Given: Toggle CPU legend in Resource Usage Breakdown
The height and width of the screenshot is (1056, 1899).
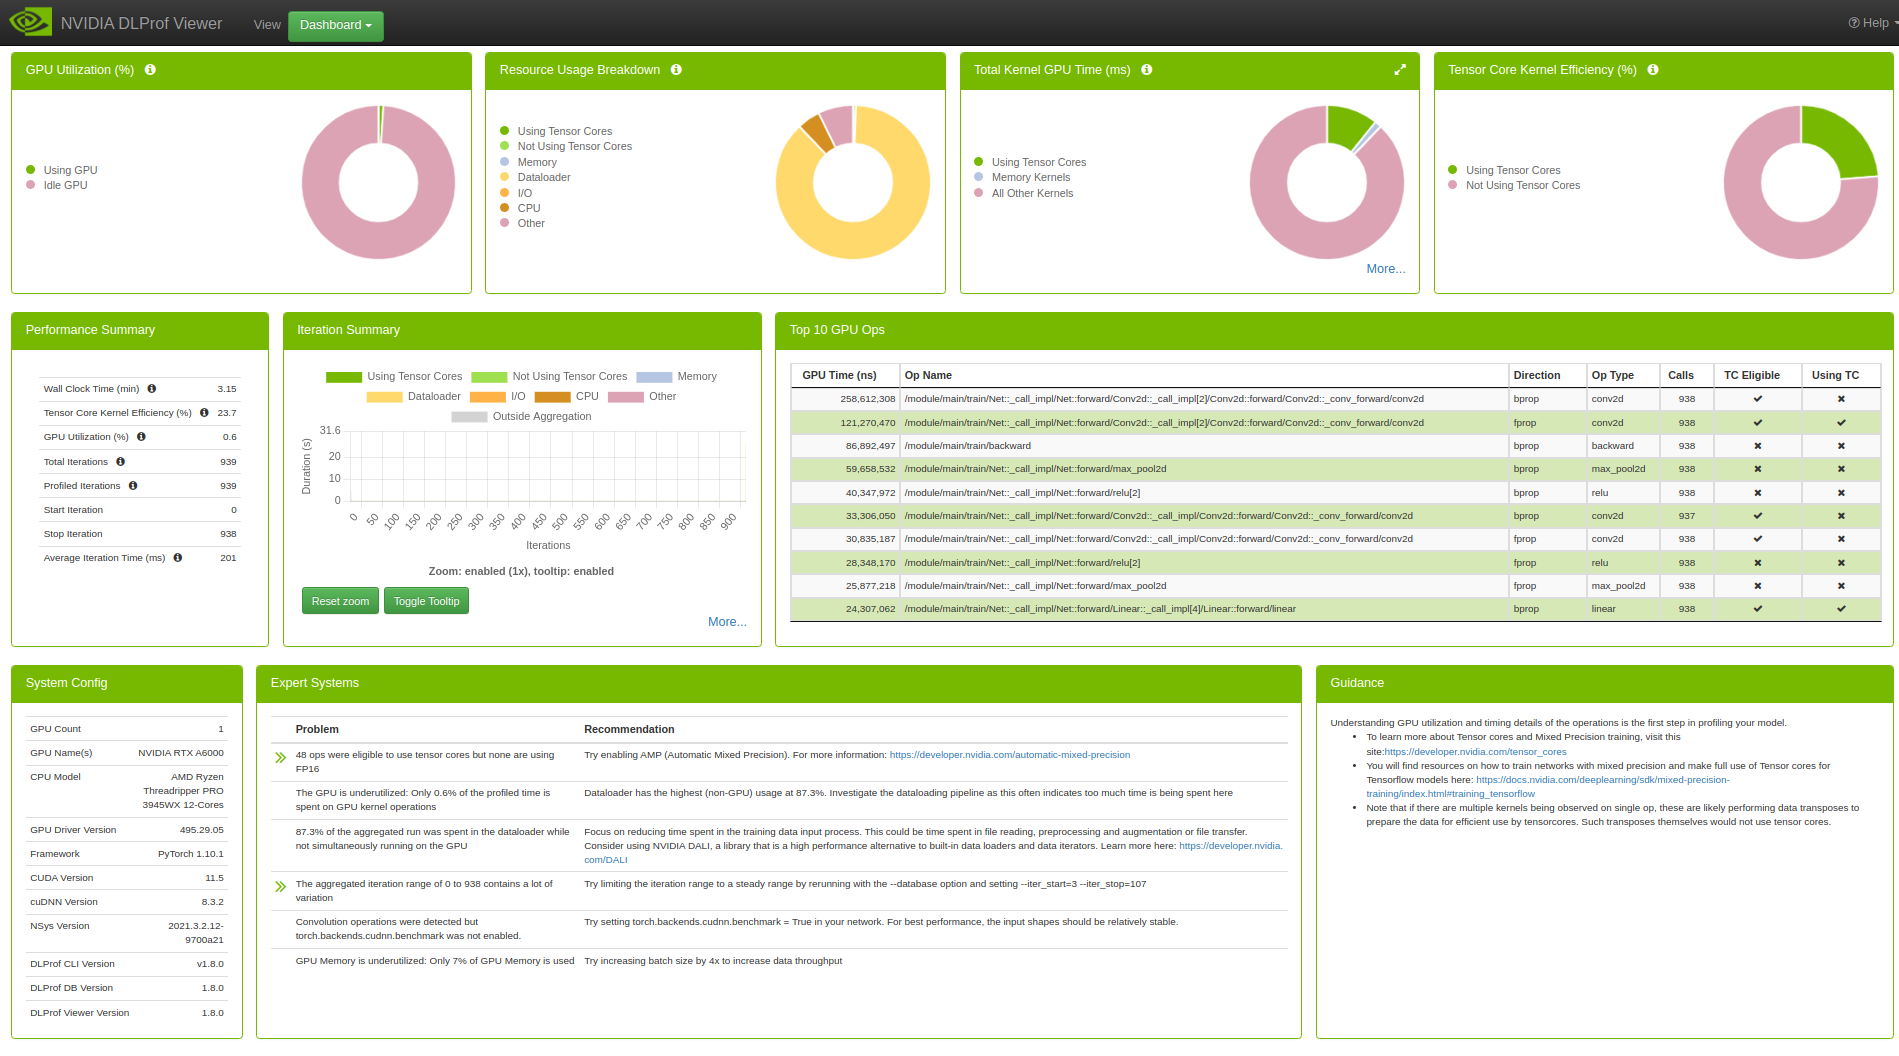Looking at the screenshot, I should tap(520, 208).
